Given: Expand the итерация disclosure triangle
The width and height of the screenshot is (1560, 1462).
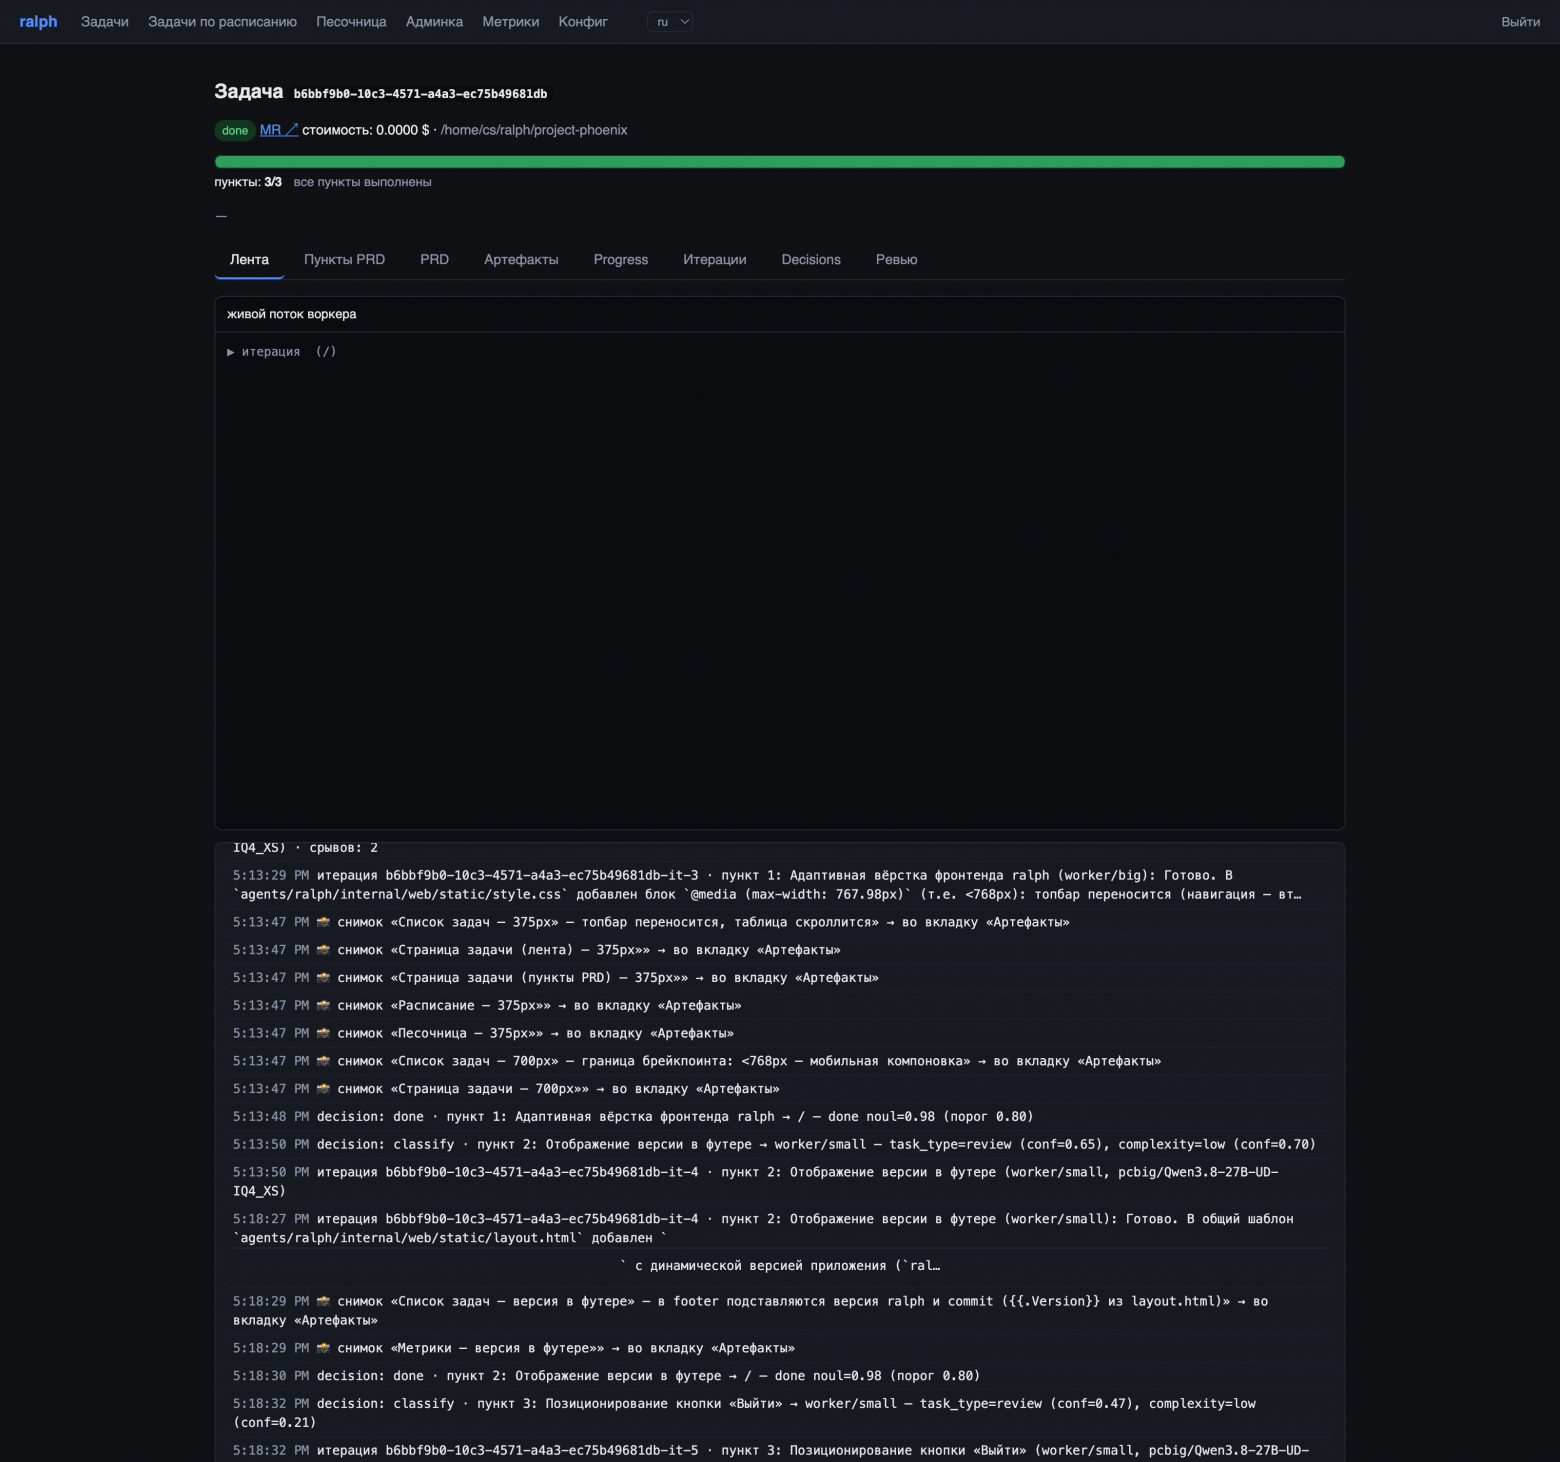Looking at the screenshot, I should tap(231, 352).
